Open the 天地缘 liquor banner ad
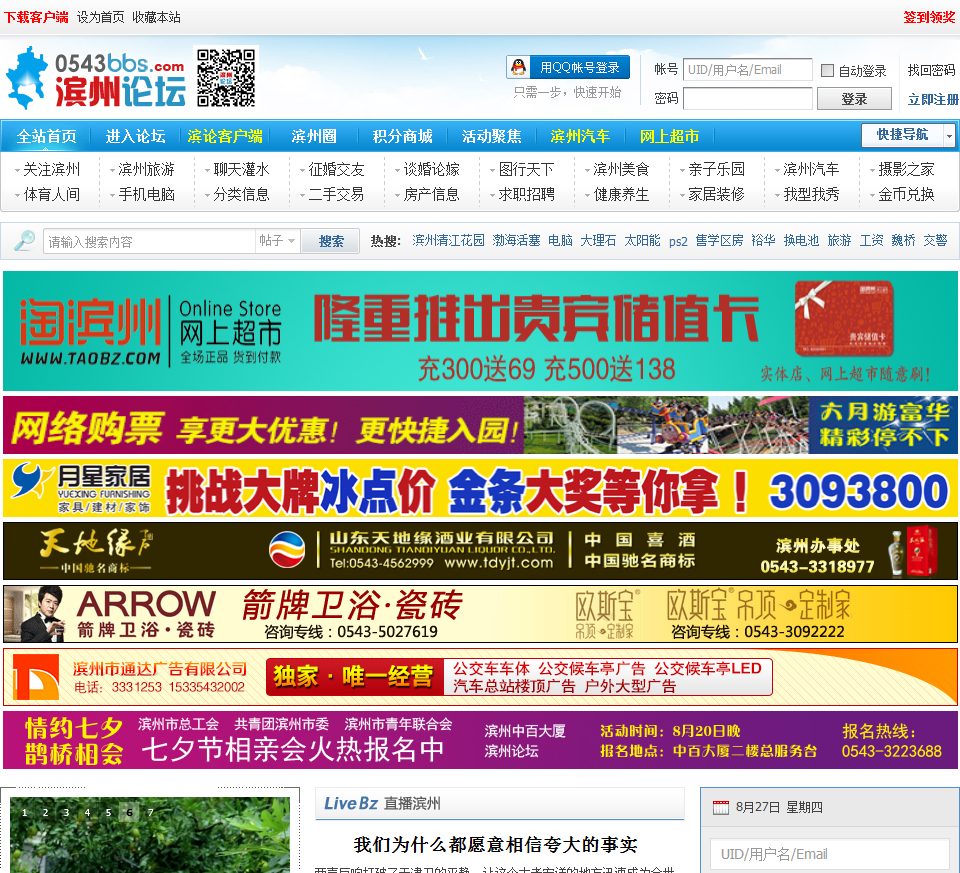The height and width of the screenshot is (873, 960). coord(480,551)
